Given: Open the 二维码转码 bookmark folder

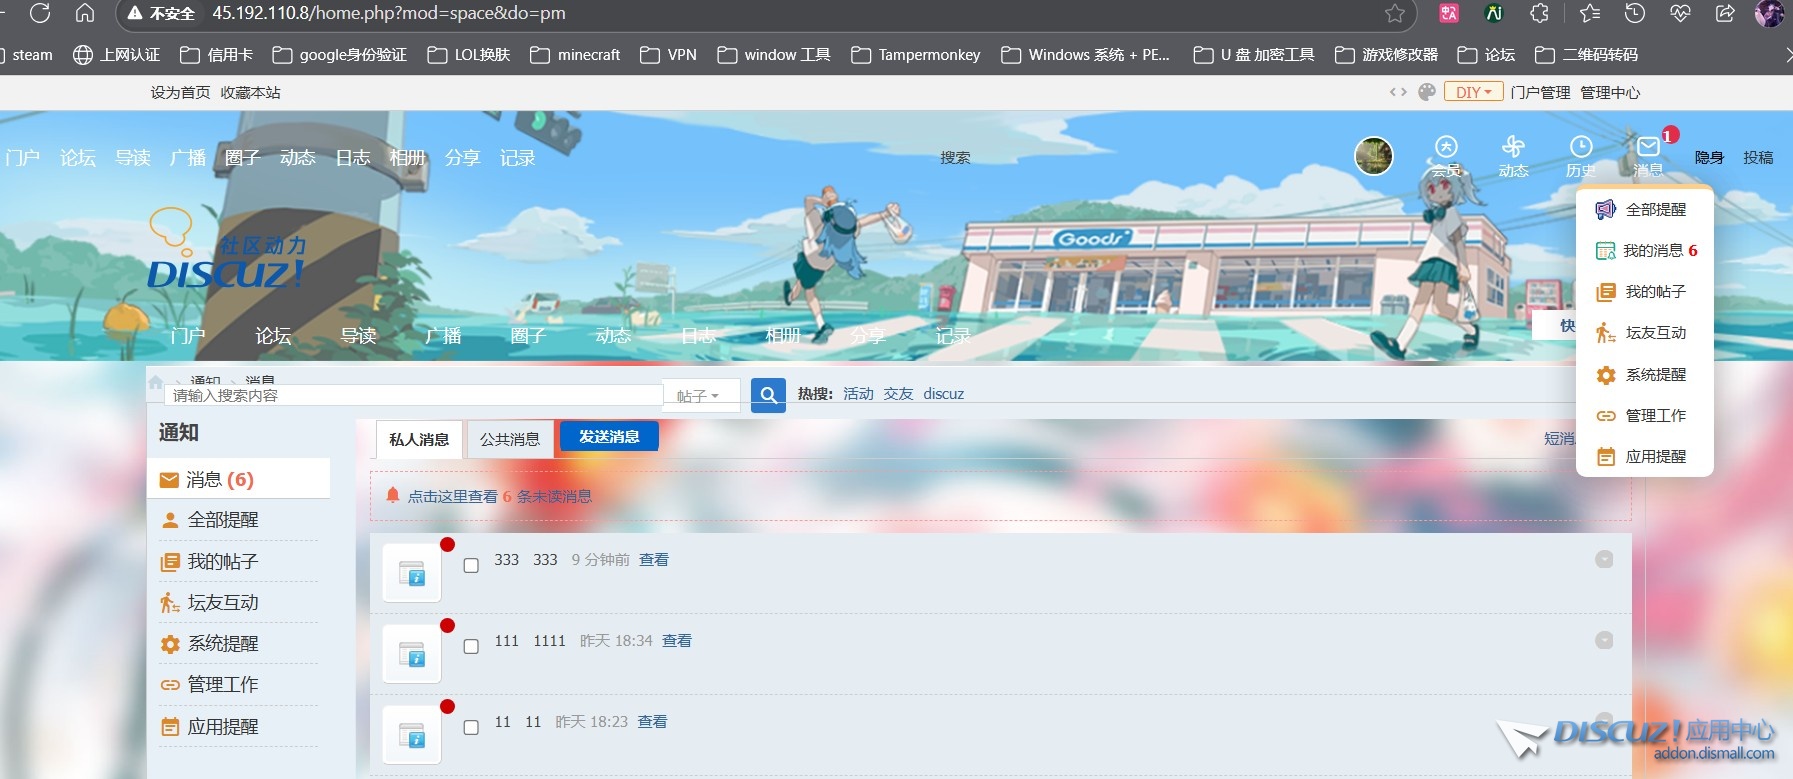Looking at the screenshot, I should (x=1586, y=55).
